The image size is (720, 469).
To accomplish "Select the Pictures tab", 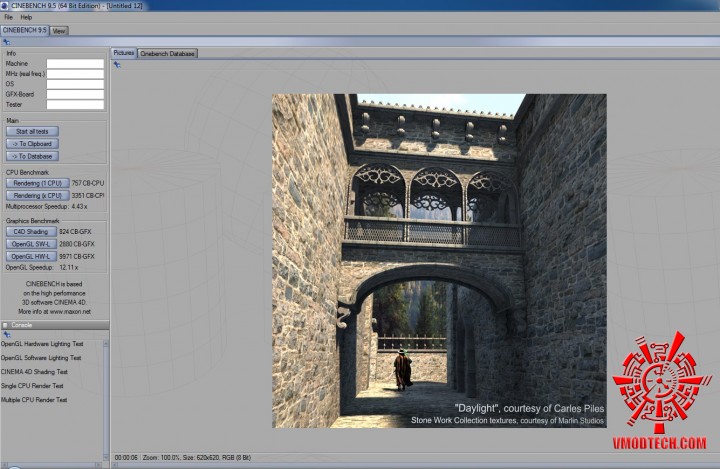I will click(x=124, y=53).
